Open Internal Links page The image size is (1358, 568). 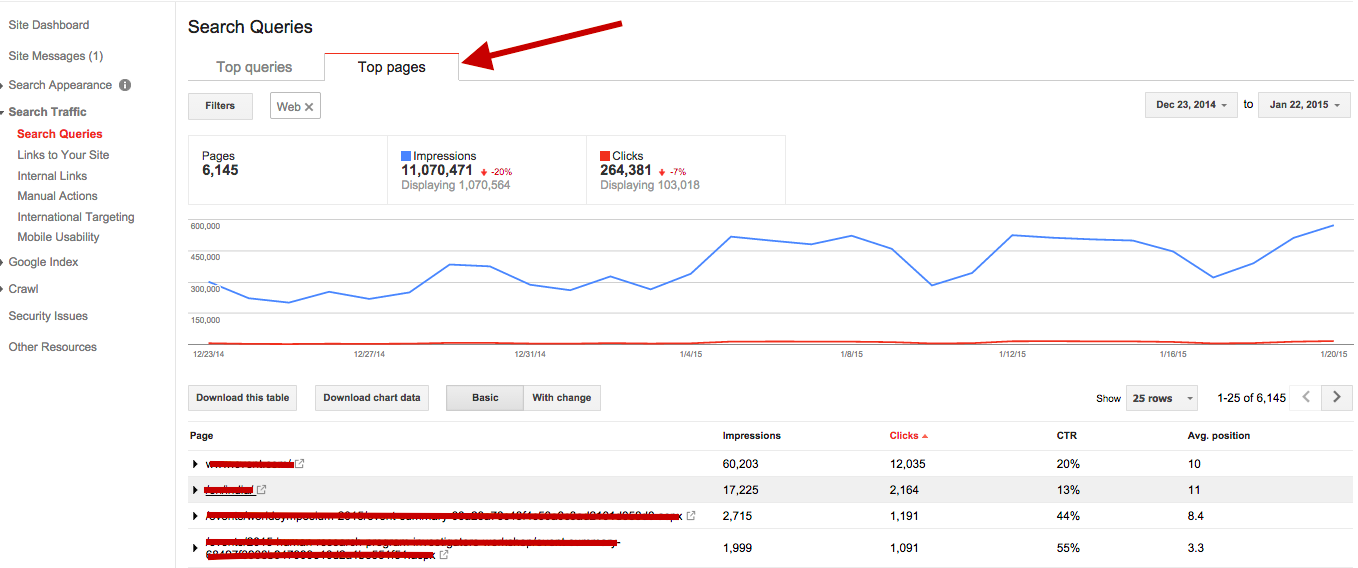coord(52,176)
